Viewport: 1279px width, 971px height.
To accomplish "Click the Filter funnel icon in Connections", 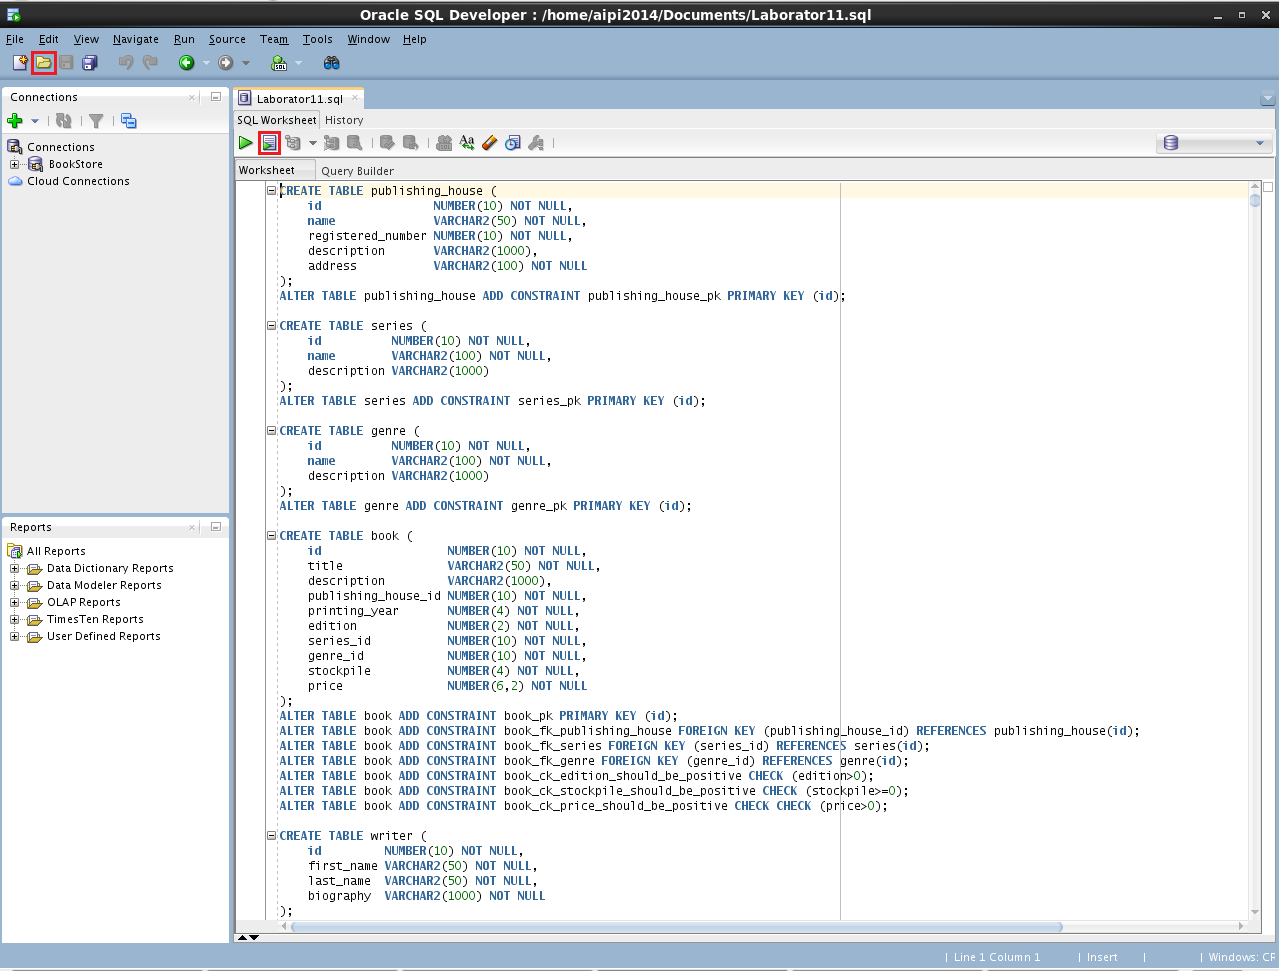I will pos(96,121).
